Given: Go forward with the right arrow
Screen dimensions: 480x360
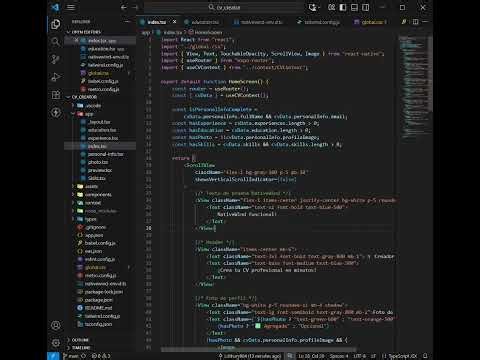Looking at the screenshot, I should coord(135,7).
